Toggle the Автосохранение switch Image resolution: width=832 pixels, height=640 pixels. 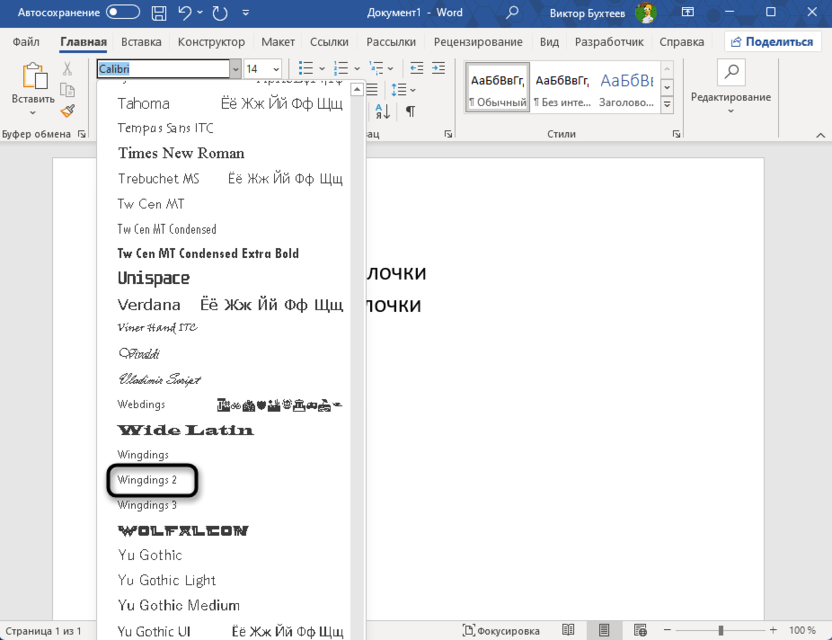pos(123,13)
